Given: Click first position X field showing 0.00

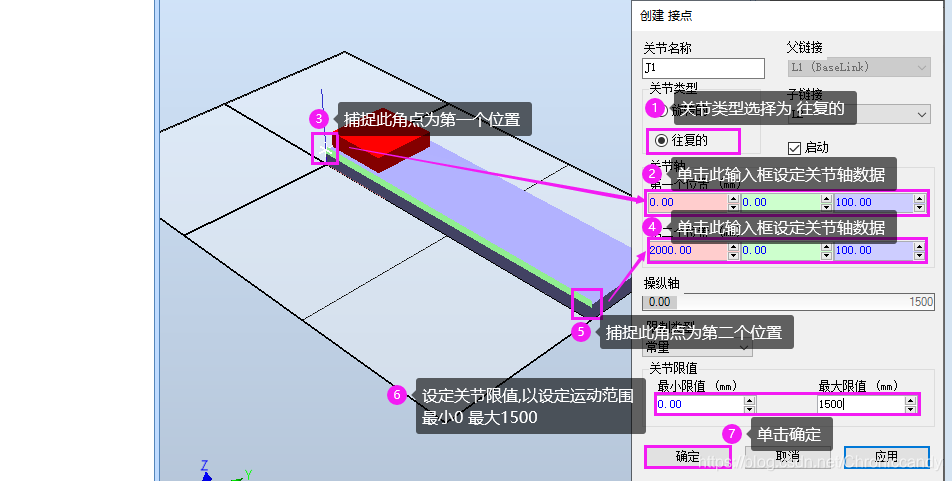Looking at the screenshot, I should 687,202.
